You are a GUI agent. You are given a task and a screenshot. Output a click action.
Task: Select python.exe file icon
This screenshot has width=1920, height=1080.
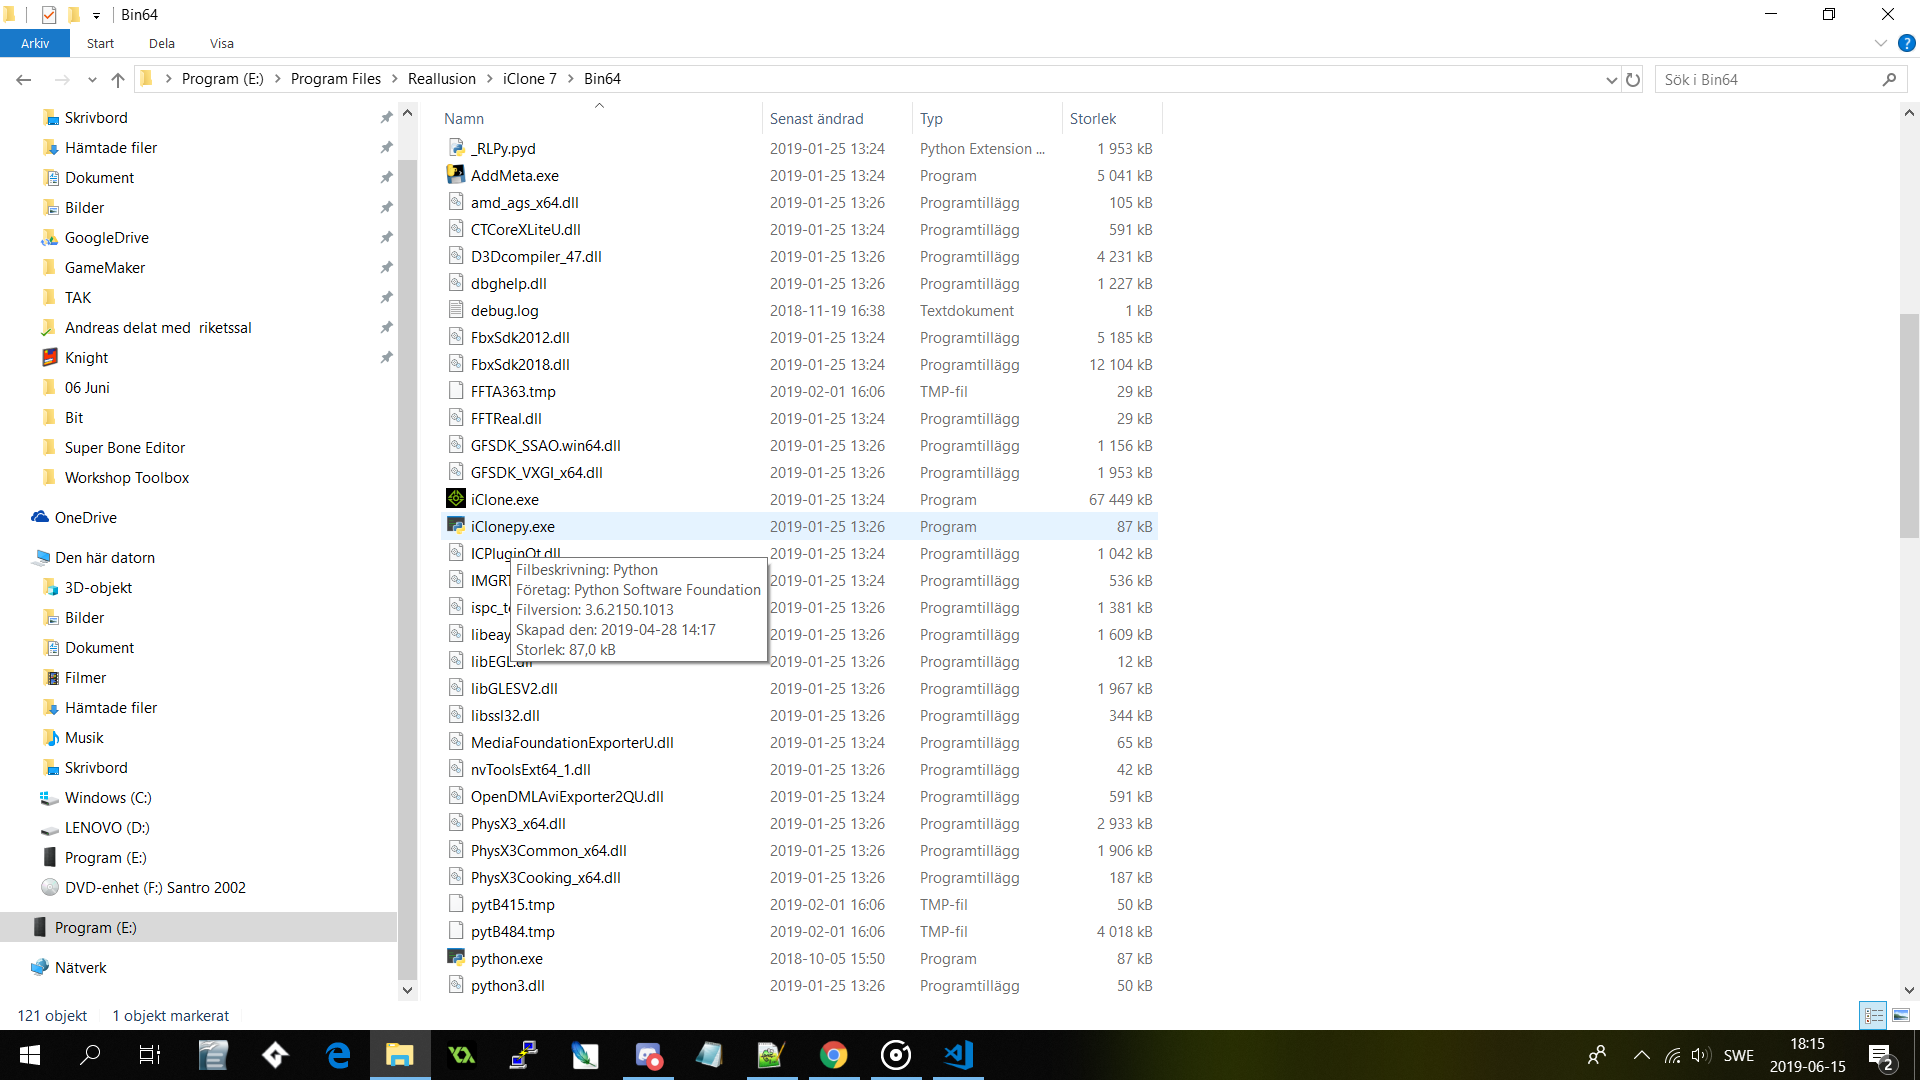(x=456, y=957)
